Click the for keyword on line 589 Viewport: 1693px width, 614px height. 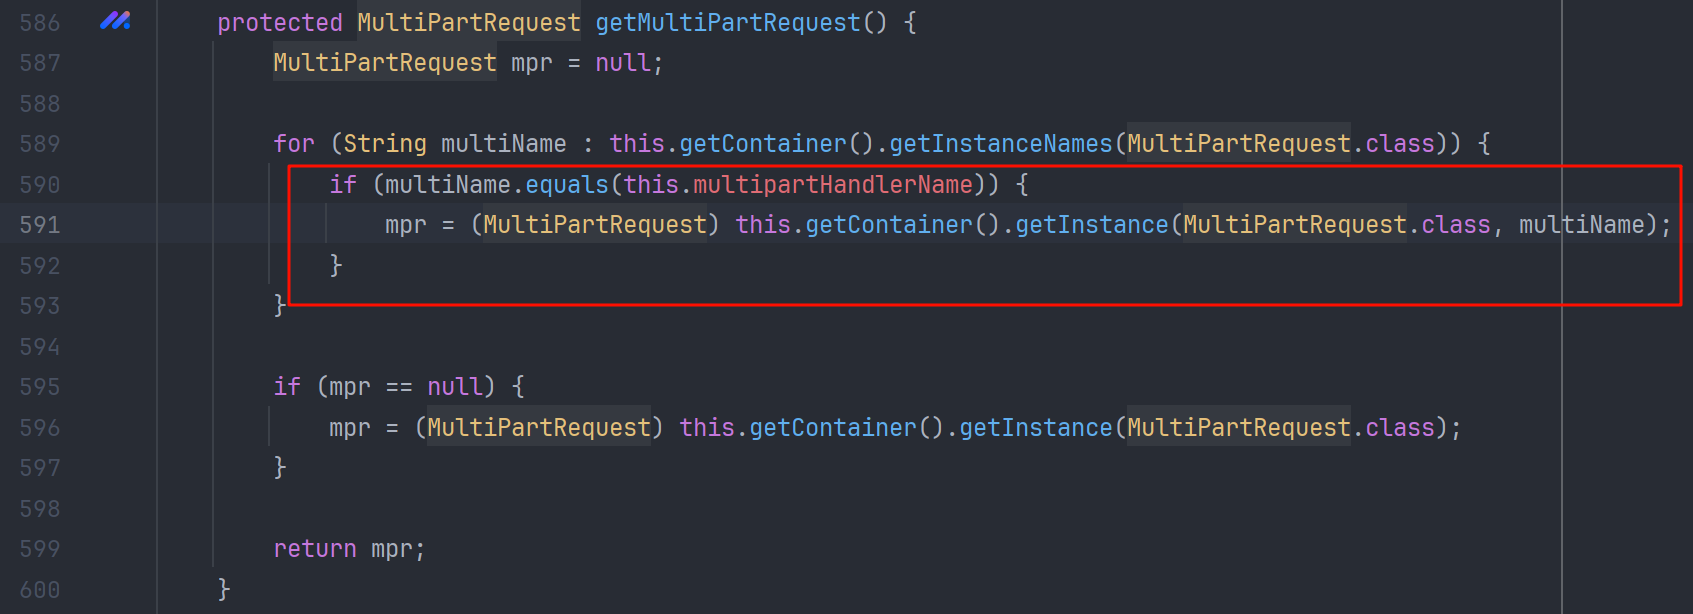[294, 144]
